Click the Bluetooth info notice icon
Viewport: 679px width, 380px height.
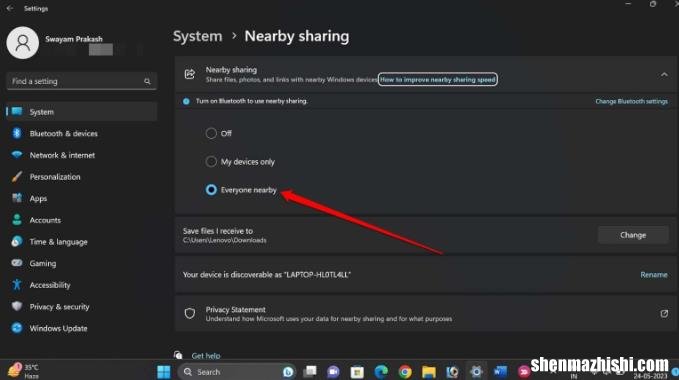click(186, 101)
